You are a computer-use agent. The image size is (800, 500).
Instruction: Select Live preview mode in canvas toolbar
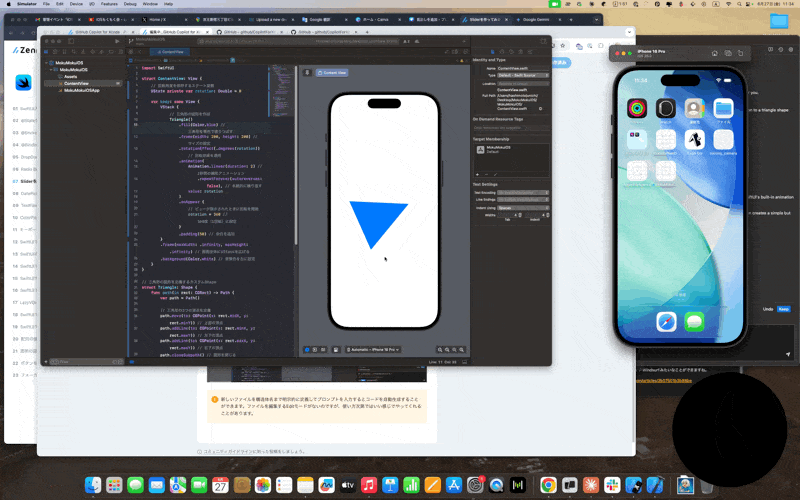[307, 349]
